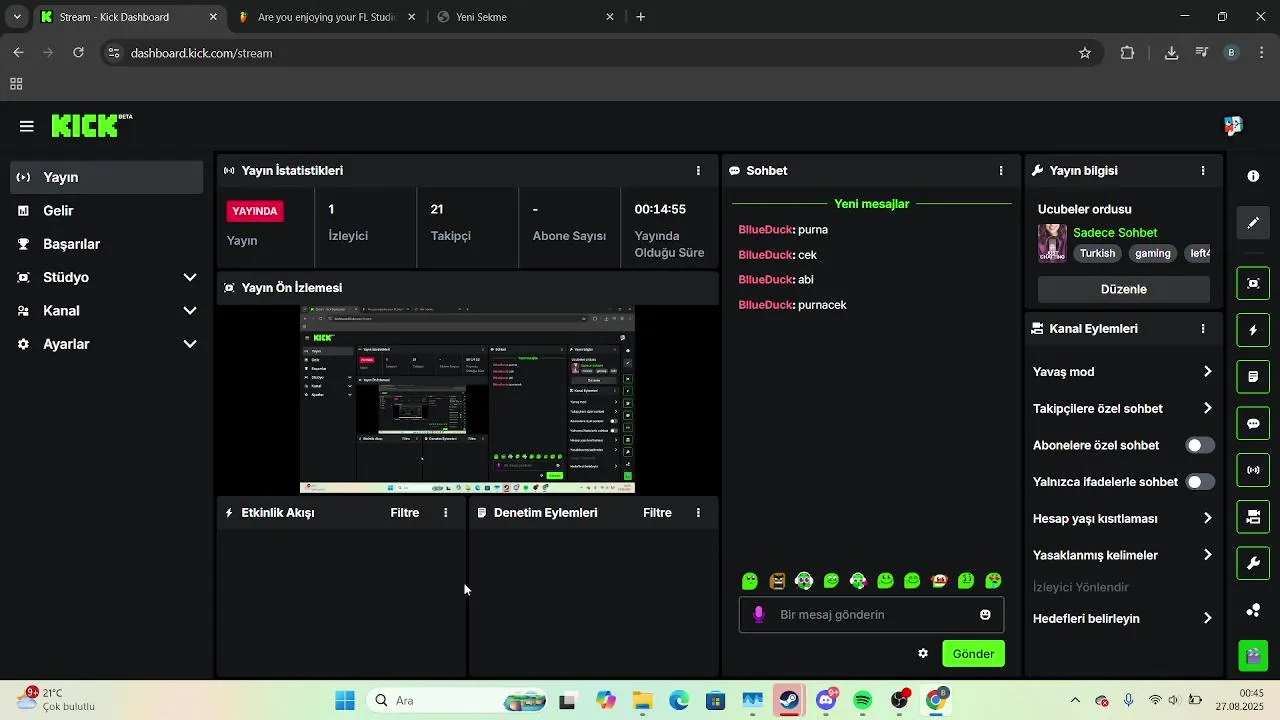
Task: Click BllueDuck username on the purna message
Action: (x=765, y=230)
